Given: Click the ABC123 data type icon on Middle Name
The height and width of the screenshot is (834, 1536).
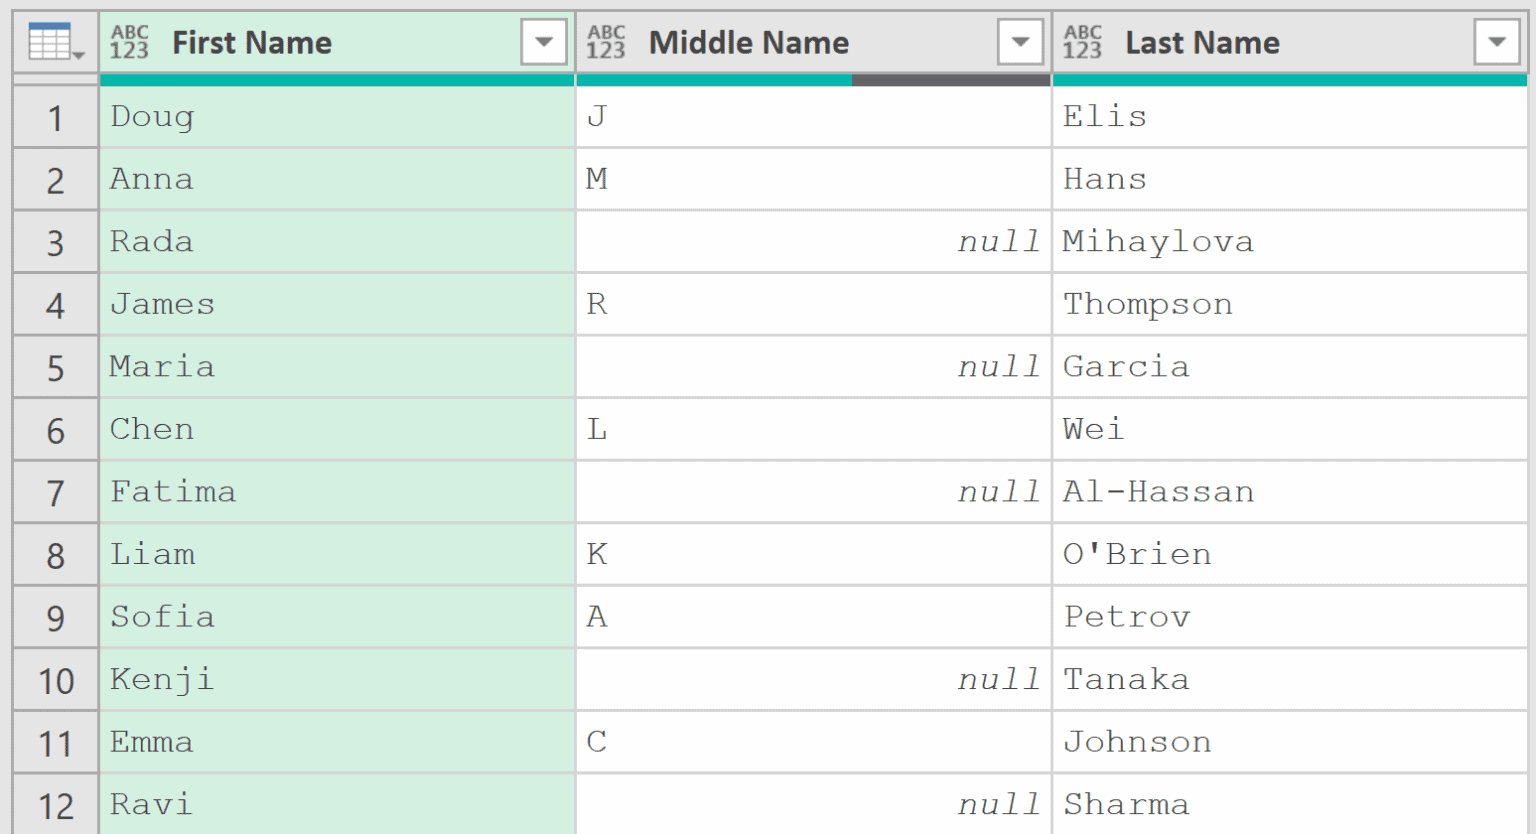Looking at the screenshot, I should pyautogui.click(x=607, y=42).
